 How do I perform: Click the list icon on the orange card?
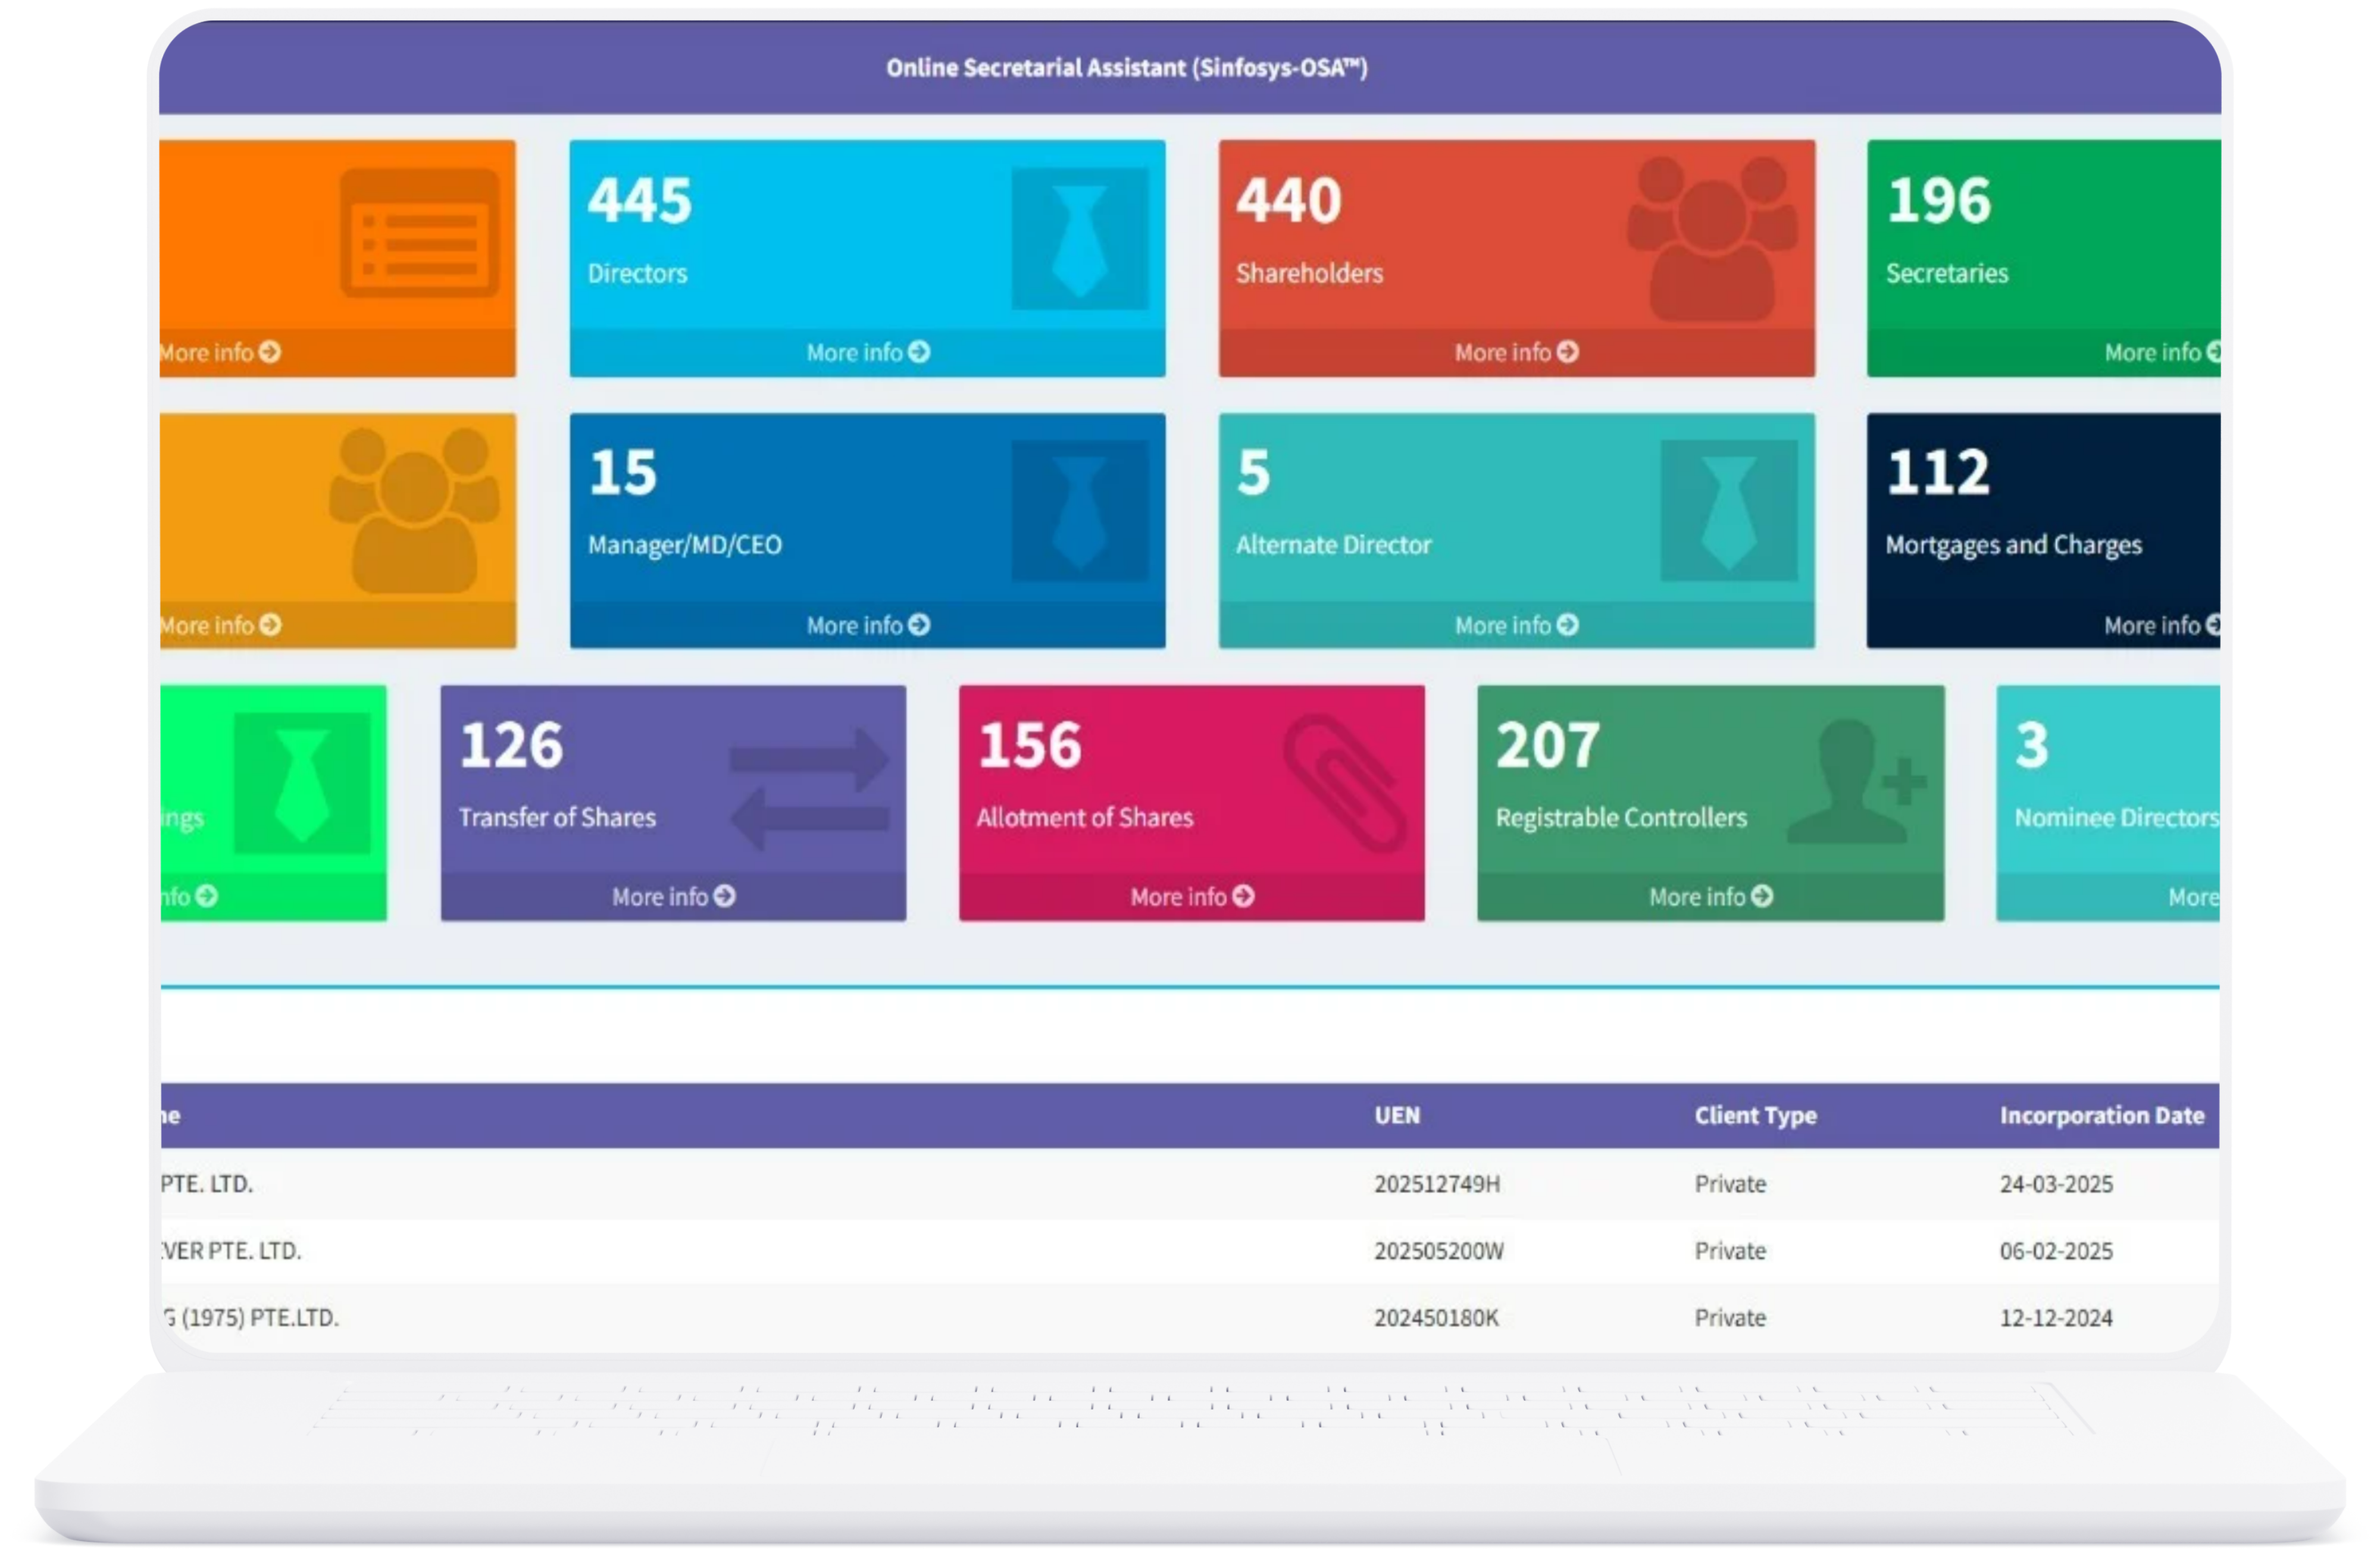[419, 234]
